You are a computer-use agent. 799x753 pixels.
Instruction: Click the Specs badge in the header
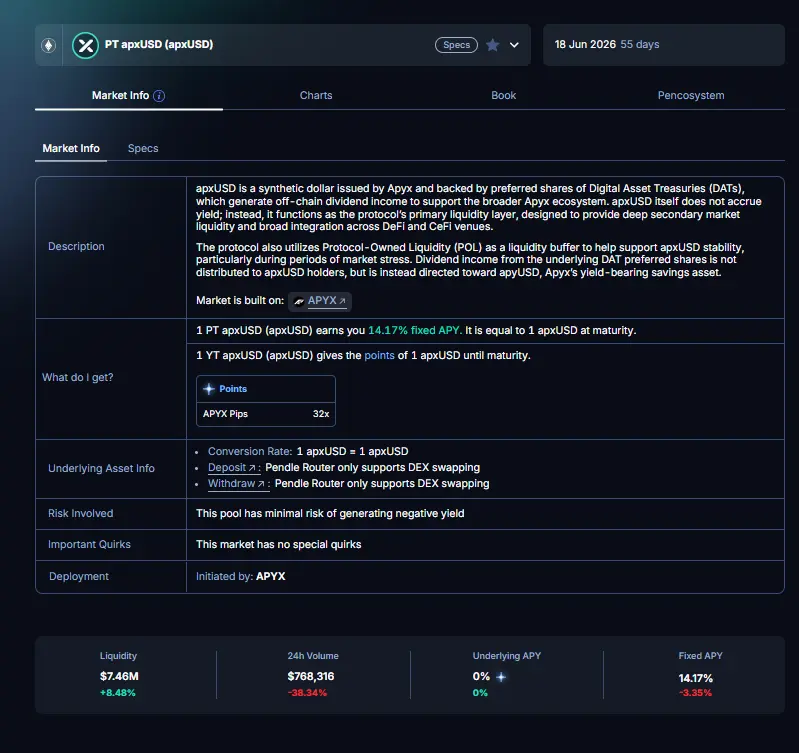coord(456,45)
